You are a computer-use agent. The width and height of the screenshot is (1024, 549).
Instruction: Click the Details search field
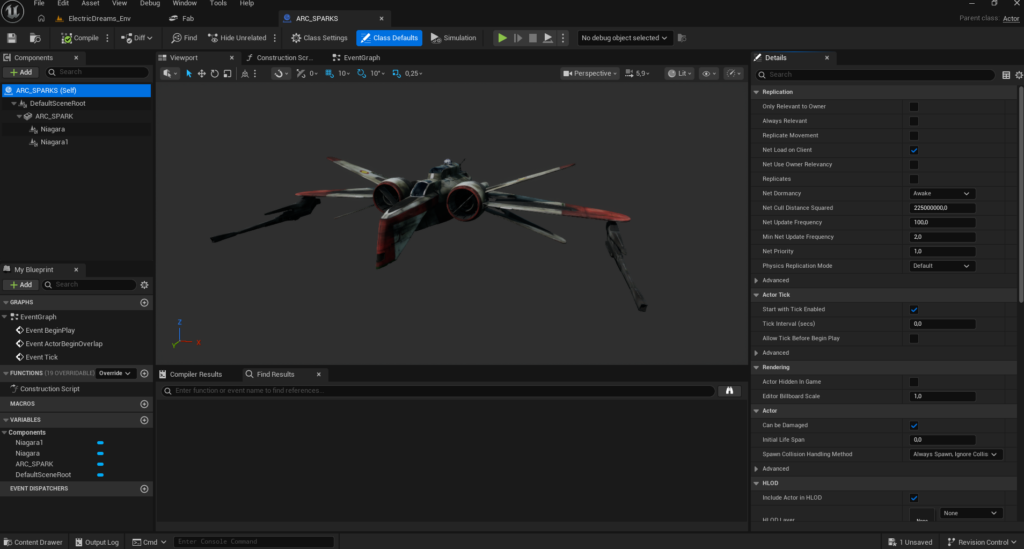point(875,75)
